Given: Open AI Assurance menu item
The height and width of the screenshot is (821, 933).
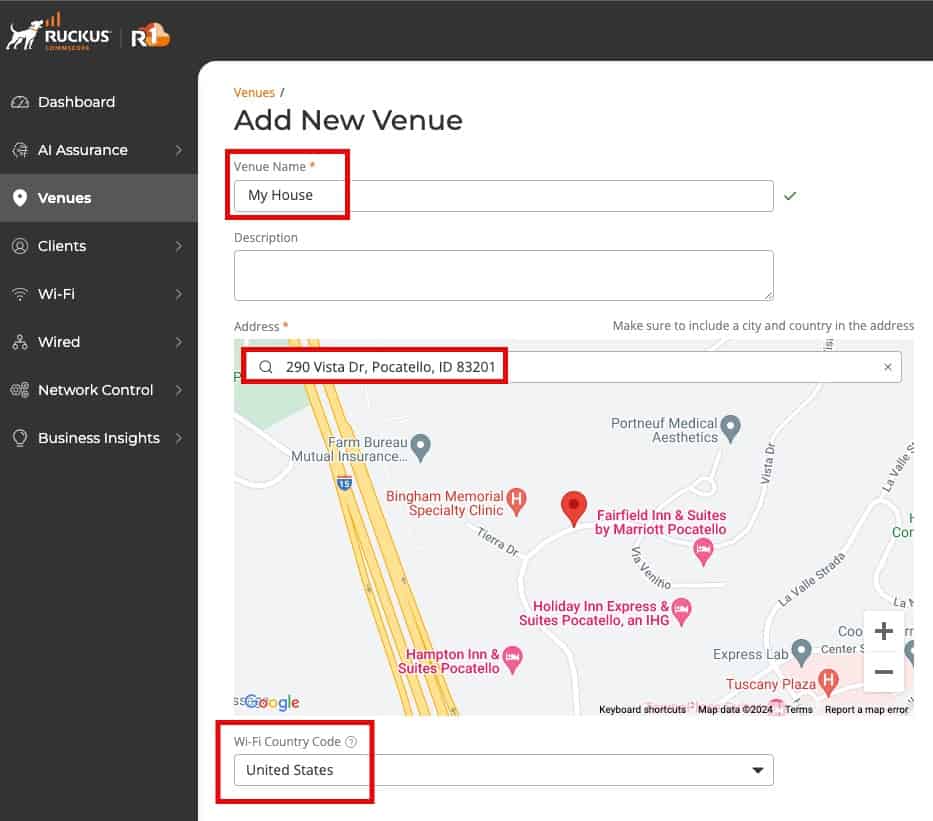Looking at the screenshot, I should click(x=98, y=150).
